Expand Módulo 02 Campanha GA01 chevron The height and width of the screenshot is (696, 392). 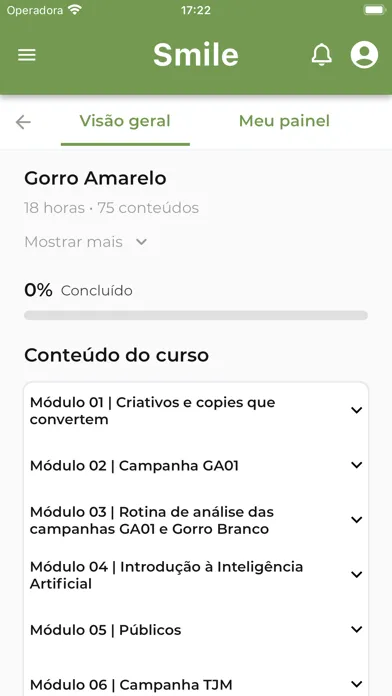[x=356, y=465]
